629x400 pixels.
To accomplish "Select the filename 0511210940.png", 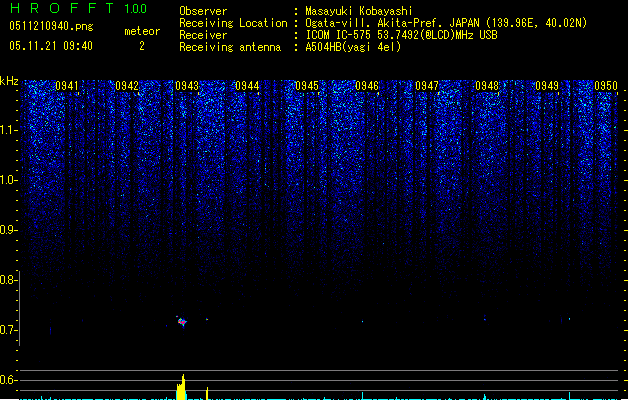I will click(51, 26).
